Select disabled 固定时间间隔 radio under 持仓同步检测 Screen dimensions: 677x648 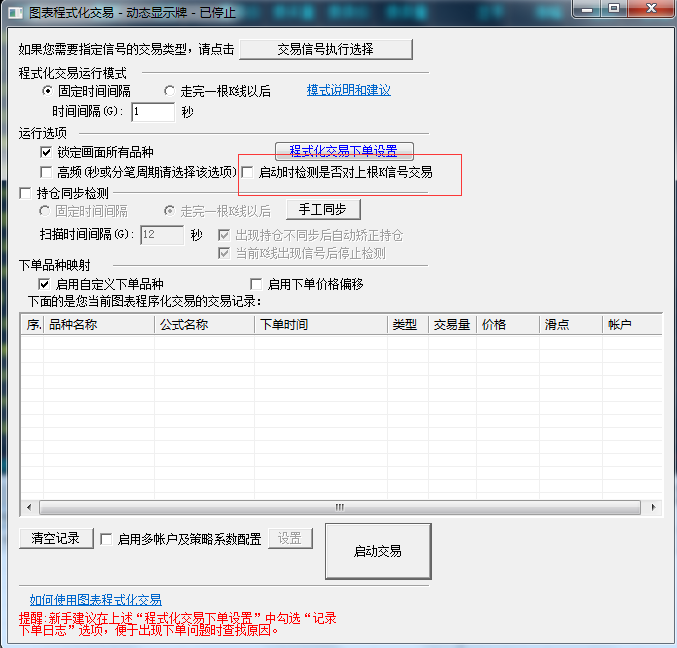[x=44, y=211]
